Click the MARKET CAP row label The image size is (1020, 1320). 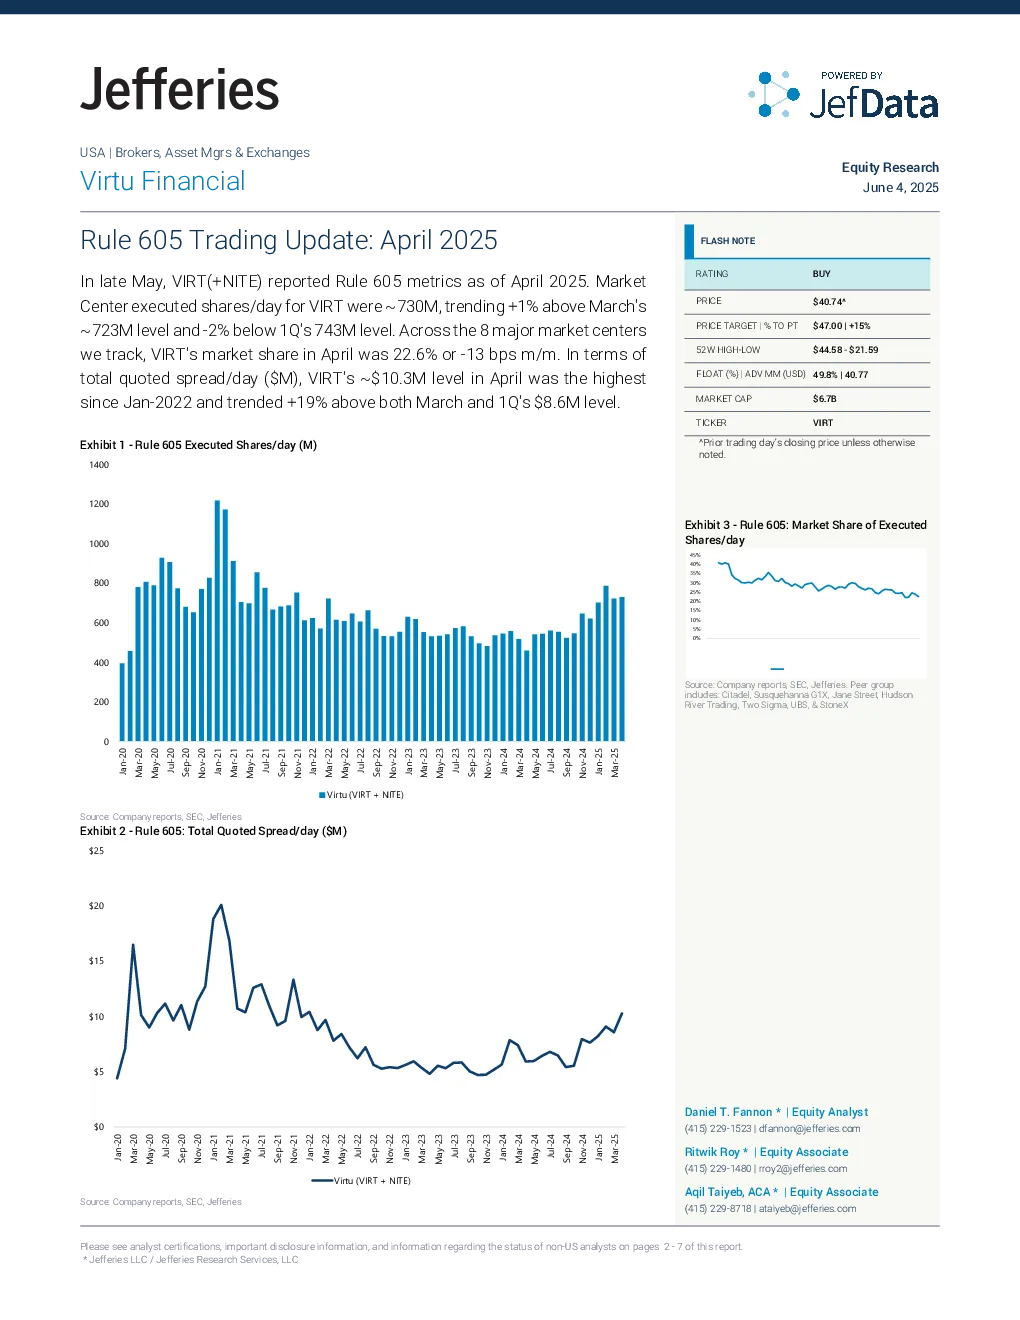723,399
